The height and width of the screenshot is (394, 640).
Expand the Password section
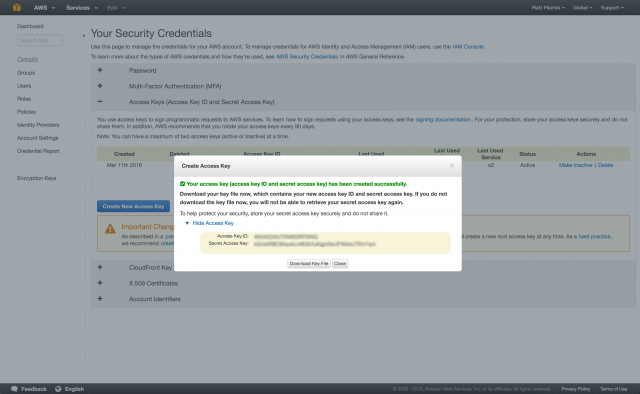pyautogui.click(x=100, y=70)
